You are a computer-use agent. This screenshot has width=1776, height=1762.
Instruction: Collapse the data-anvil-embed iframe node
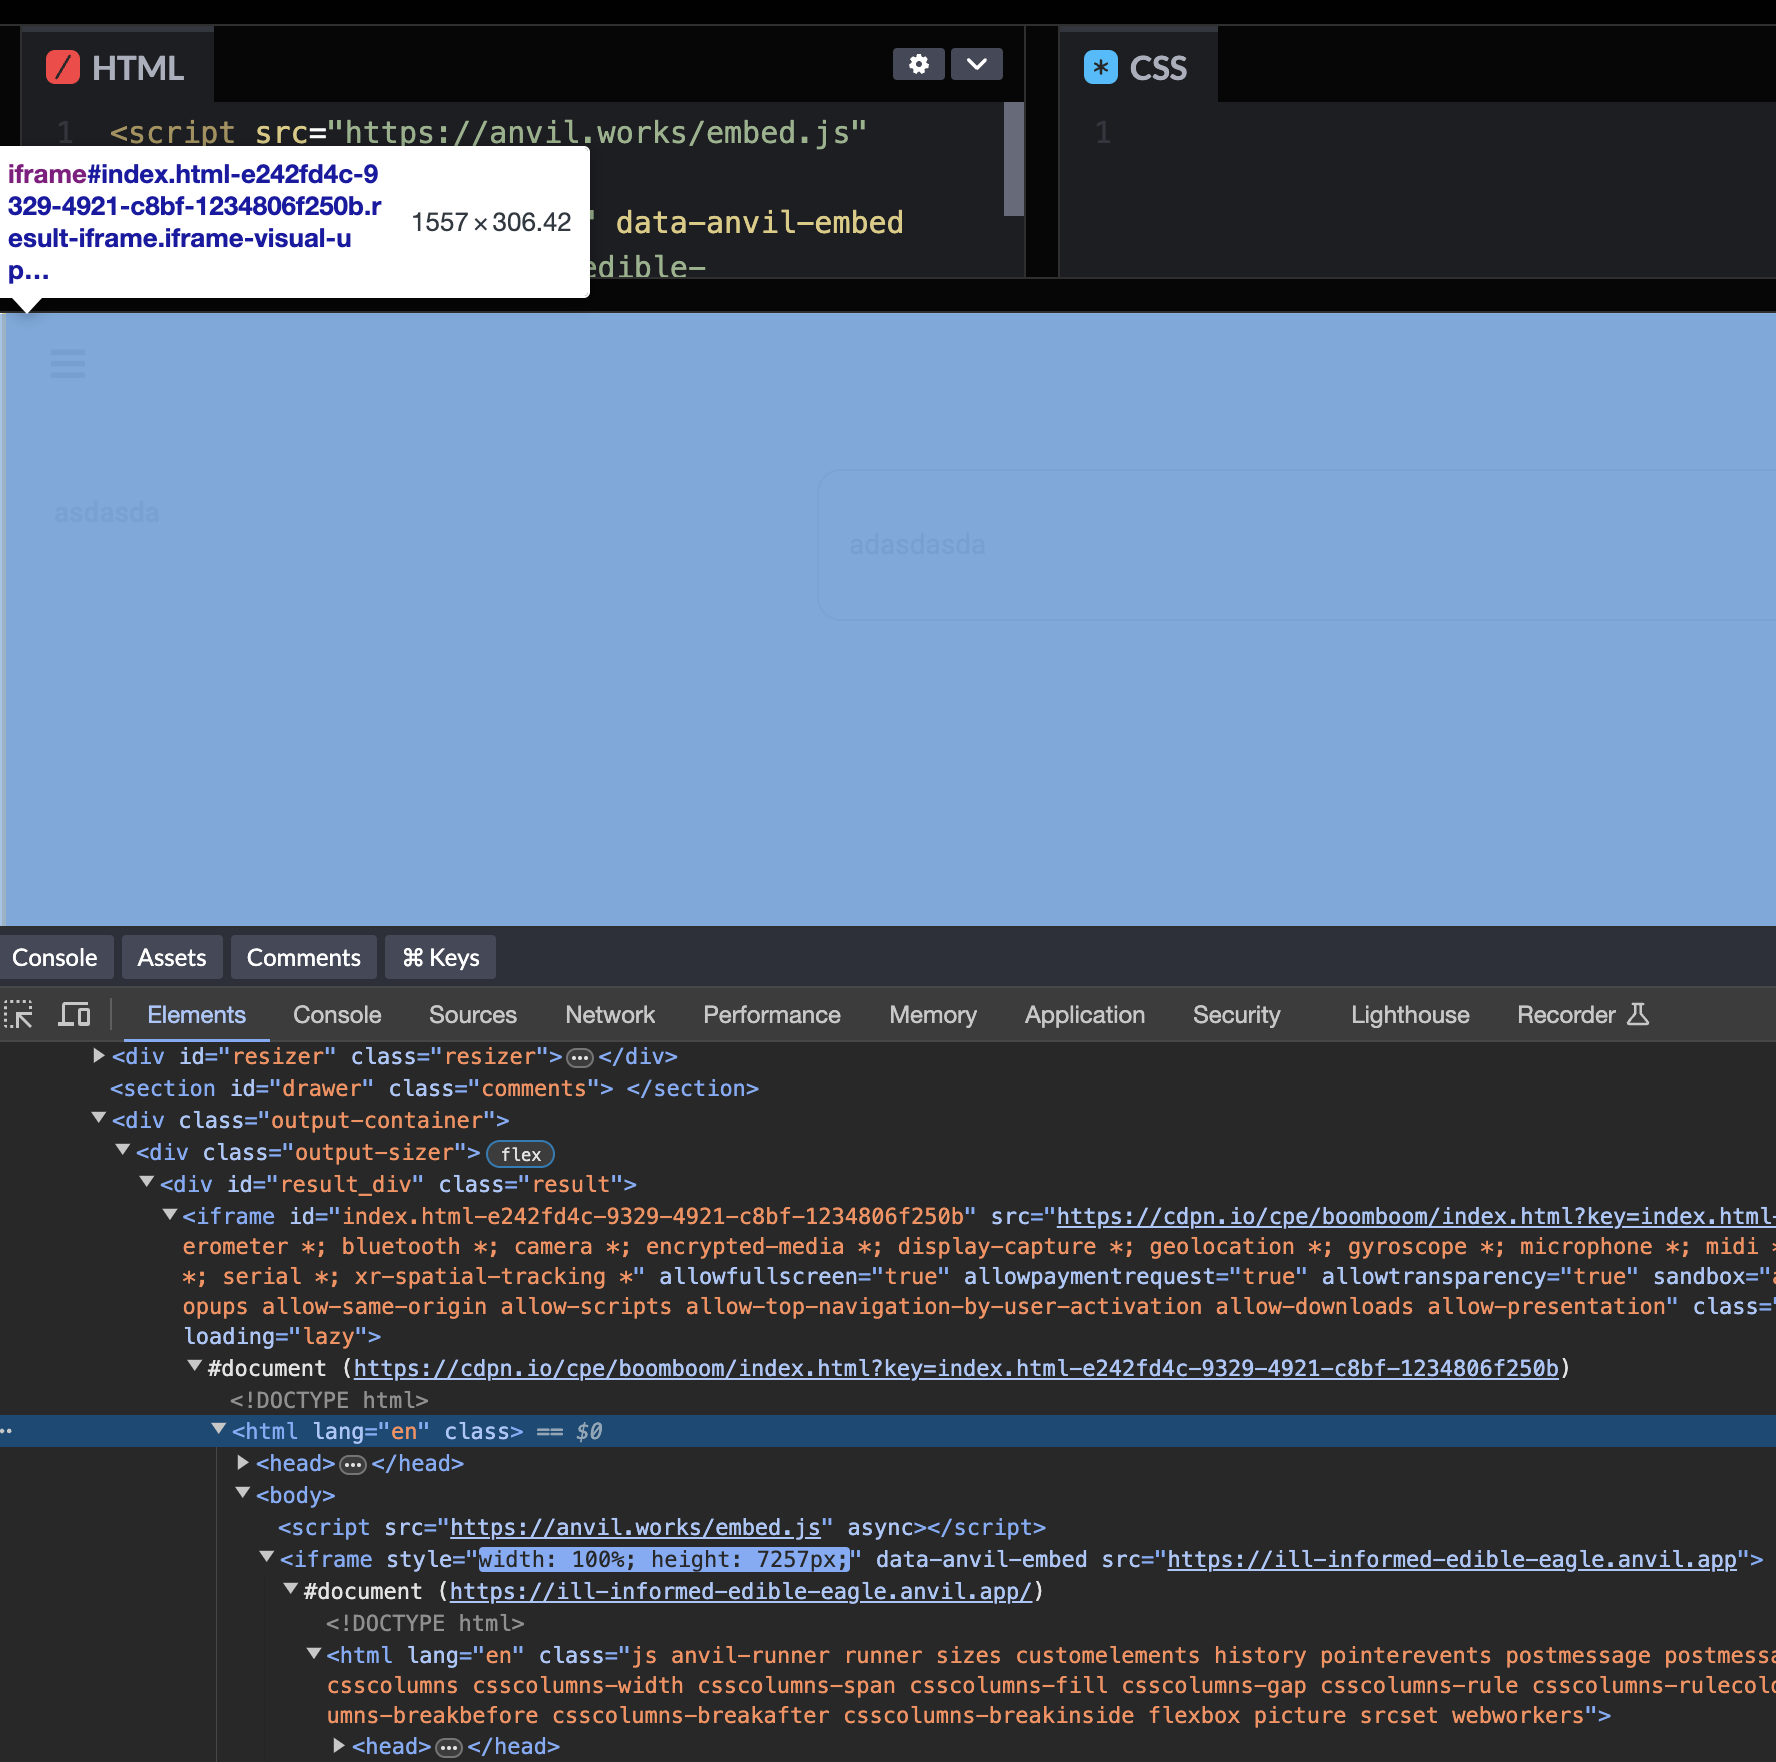point(267,1557)
